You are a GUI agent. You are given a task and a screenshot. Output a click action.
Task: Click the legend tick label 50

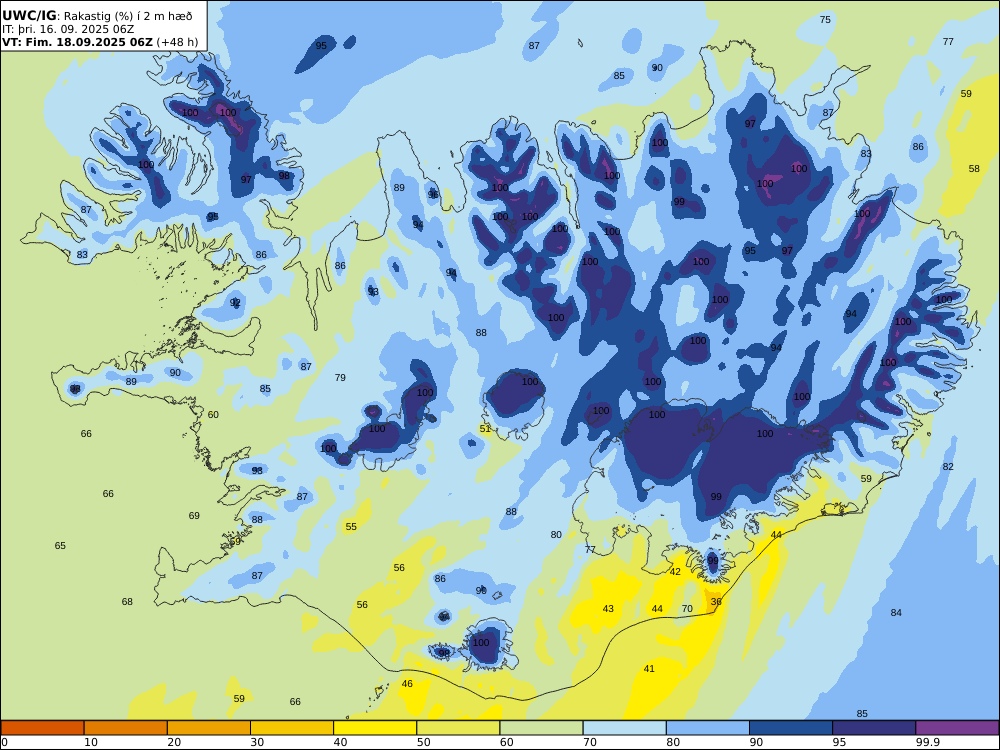423,742
